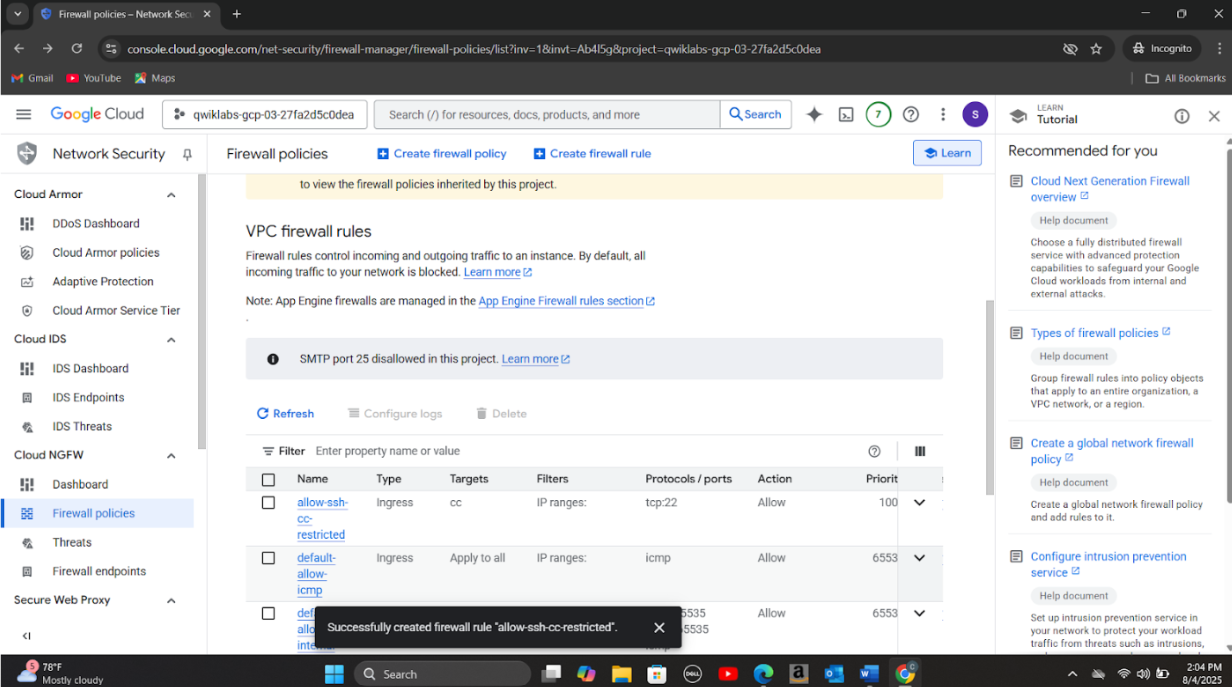Click the tutorial panel info icon

pyautogui.click(x=1182, y=116)
